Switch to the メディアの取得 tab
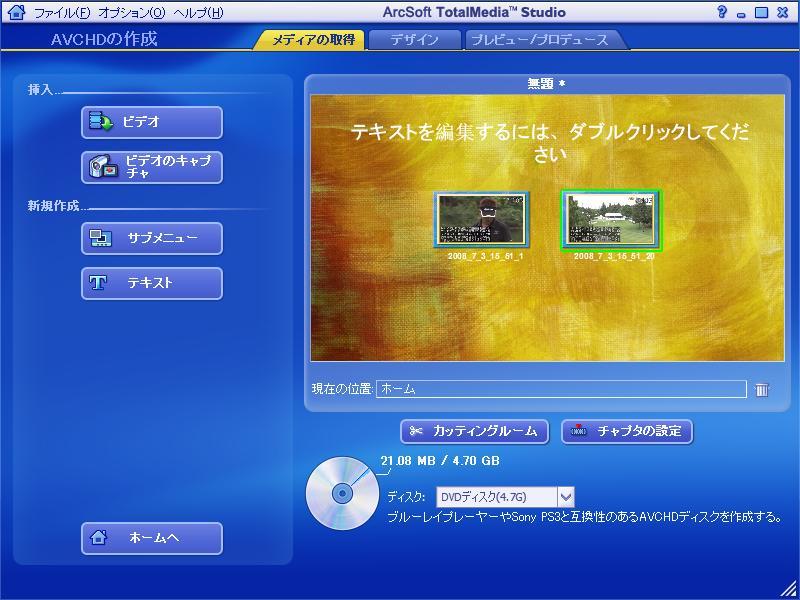Screen dimensions: 800x600 coord(313,40)
